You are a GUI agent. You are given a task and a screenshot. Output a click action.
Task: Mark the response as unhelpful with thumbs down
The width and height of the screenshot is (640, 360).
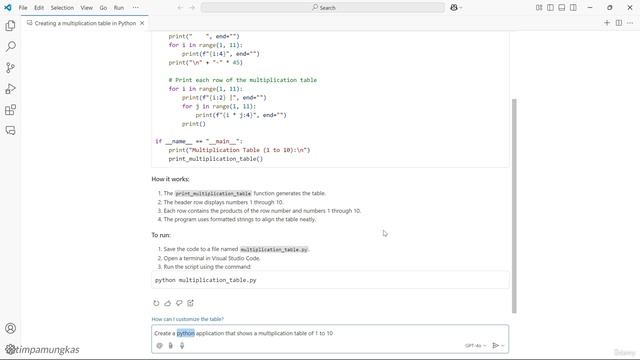click(179, 303)
